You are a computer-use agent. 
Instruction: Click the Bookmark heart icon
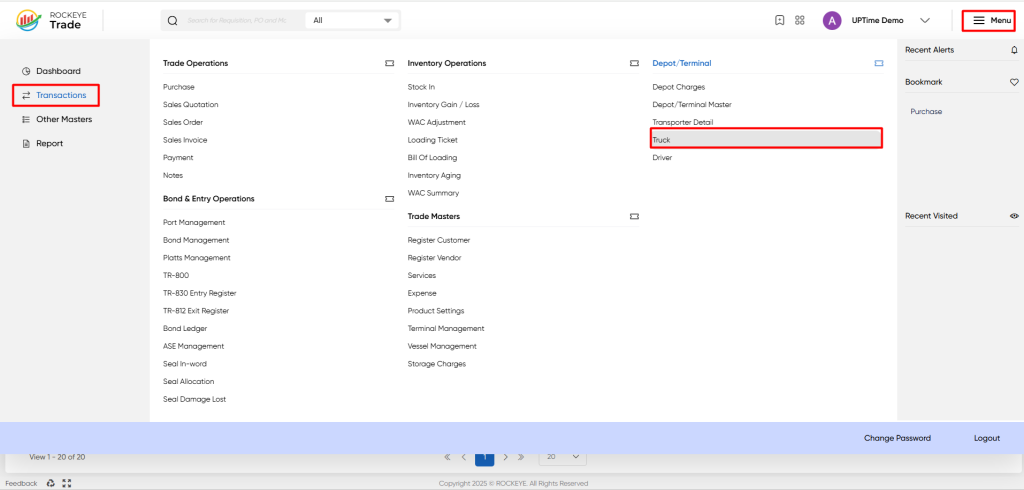(x=1014, y=82)
